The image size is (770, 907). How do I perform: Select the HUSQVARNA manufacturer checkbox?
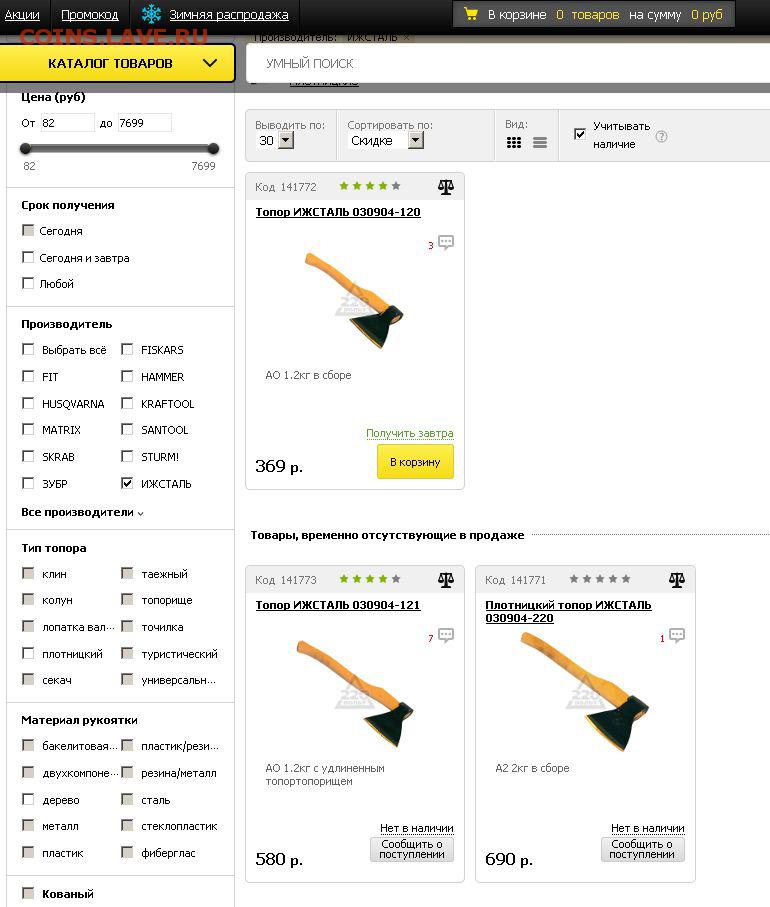28,403
